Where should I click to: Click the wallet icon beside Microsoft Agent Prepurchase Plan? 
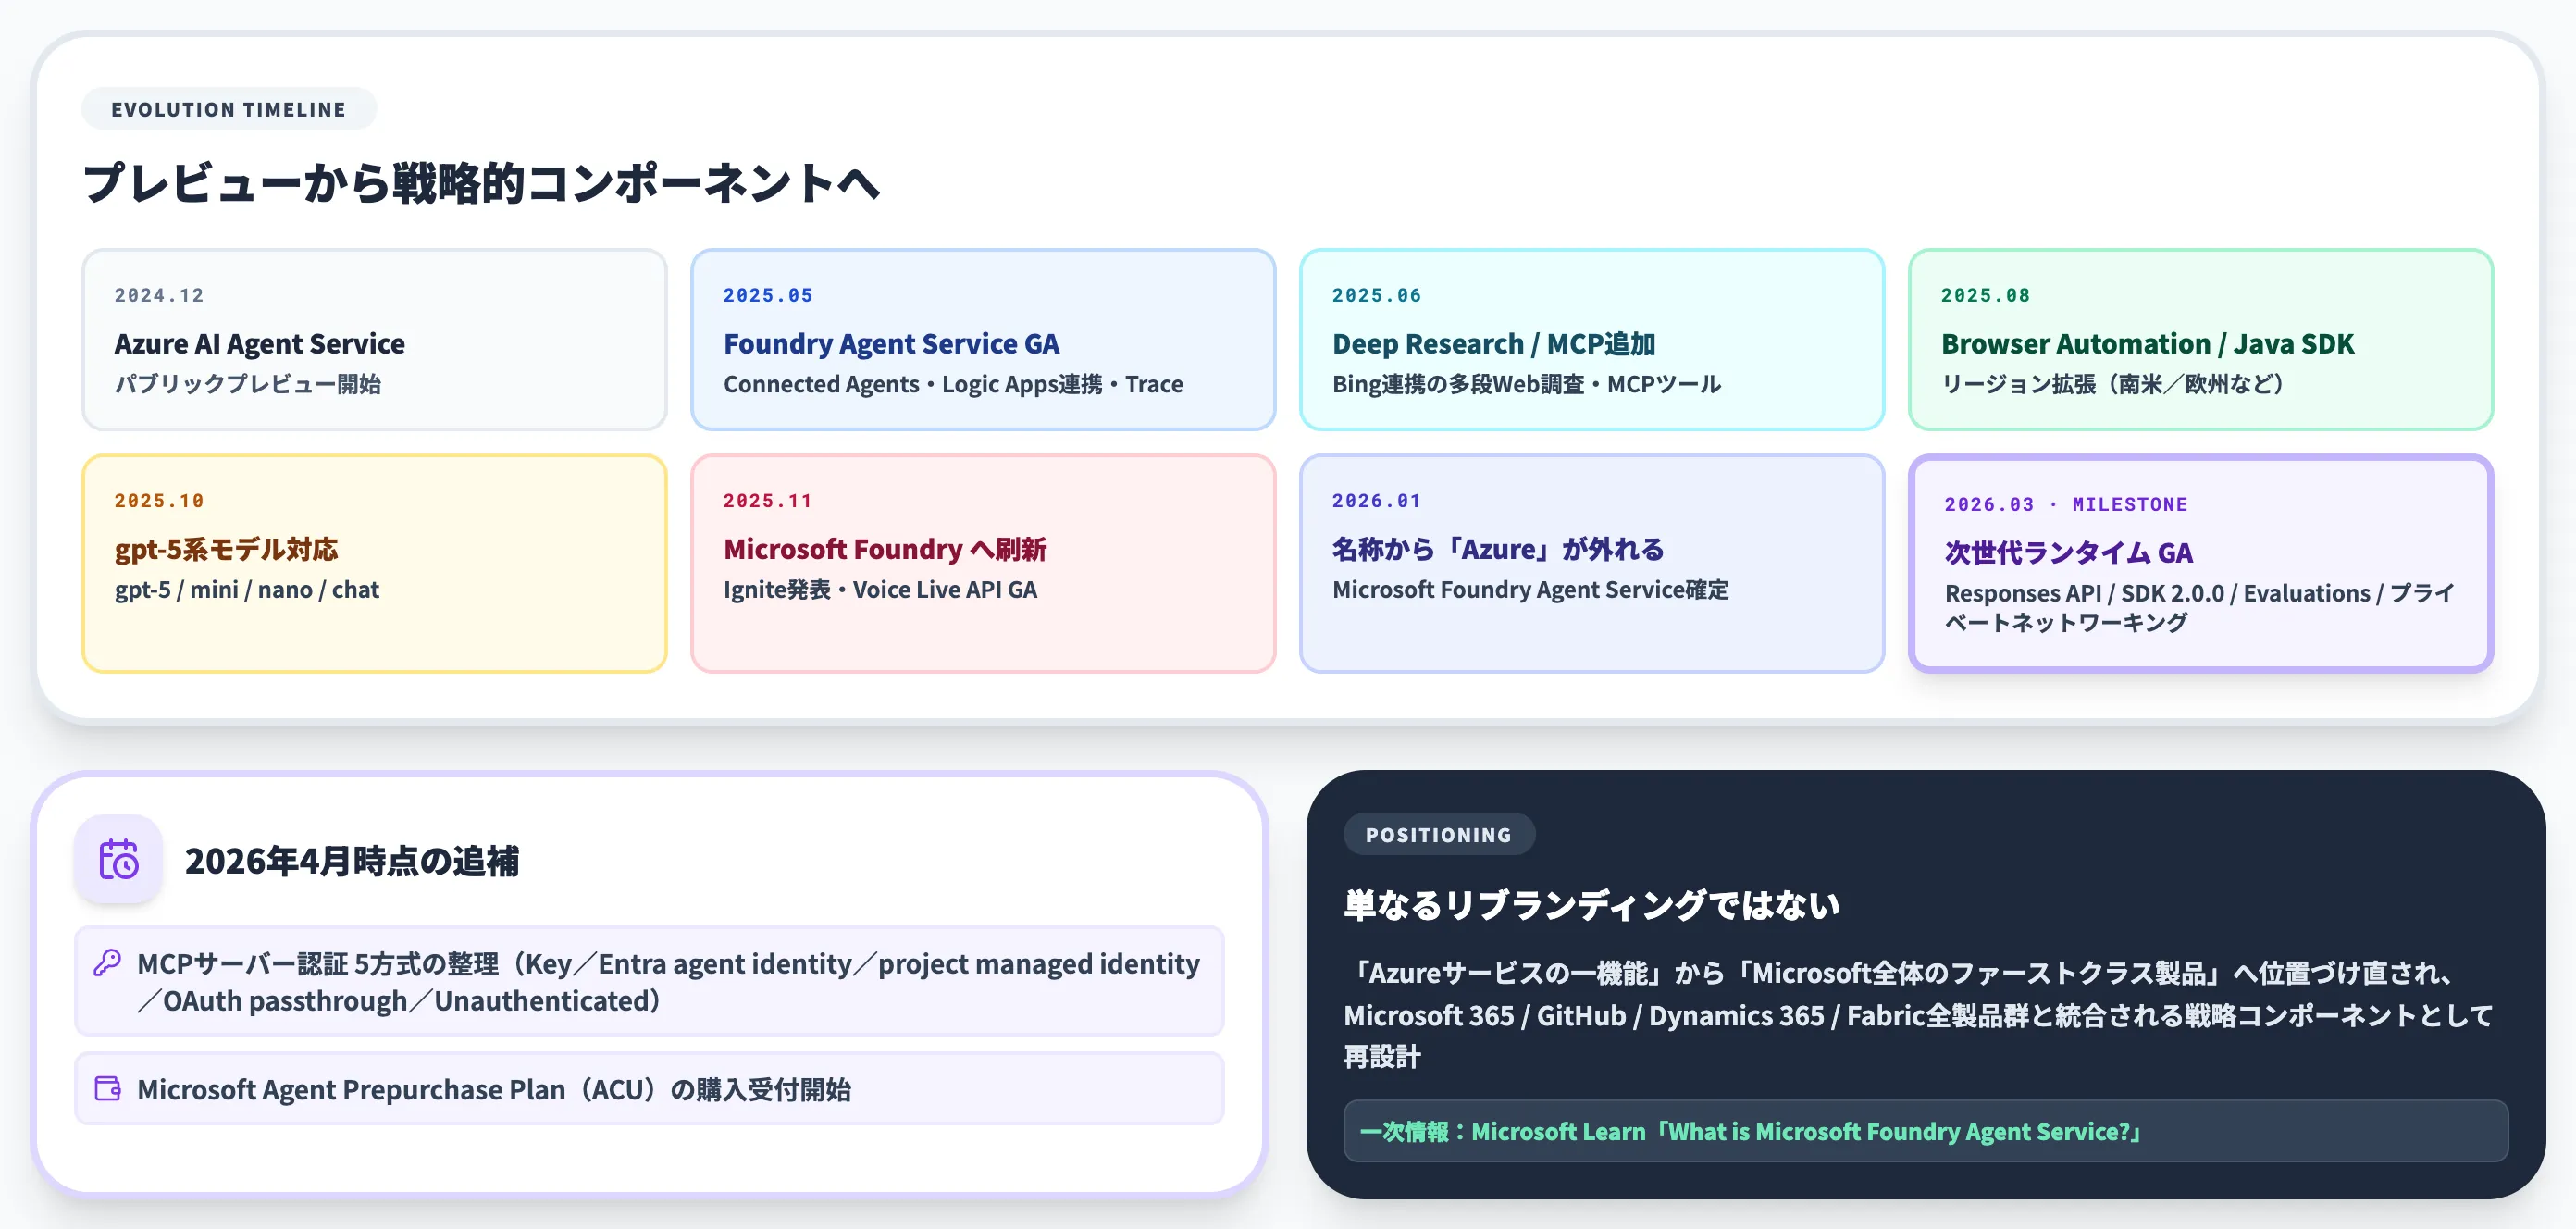[107, 1088]
